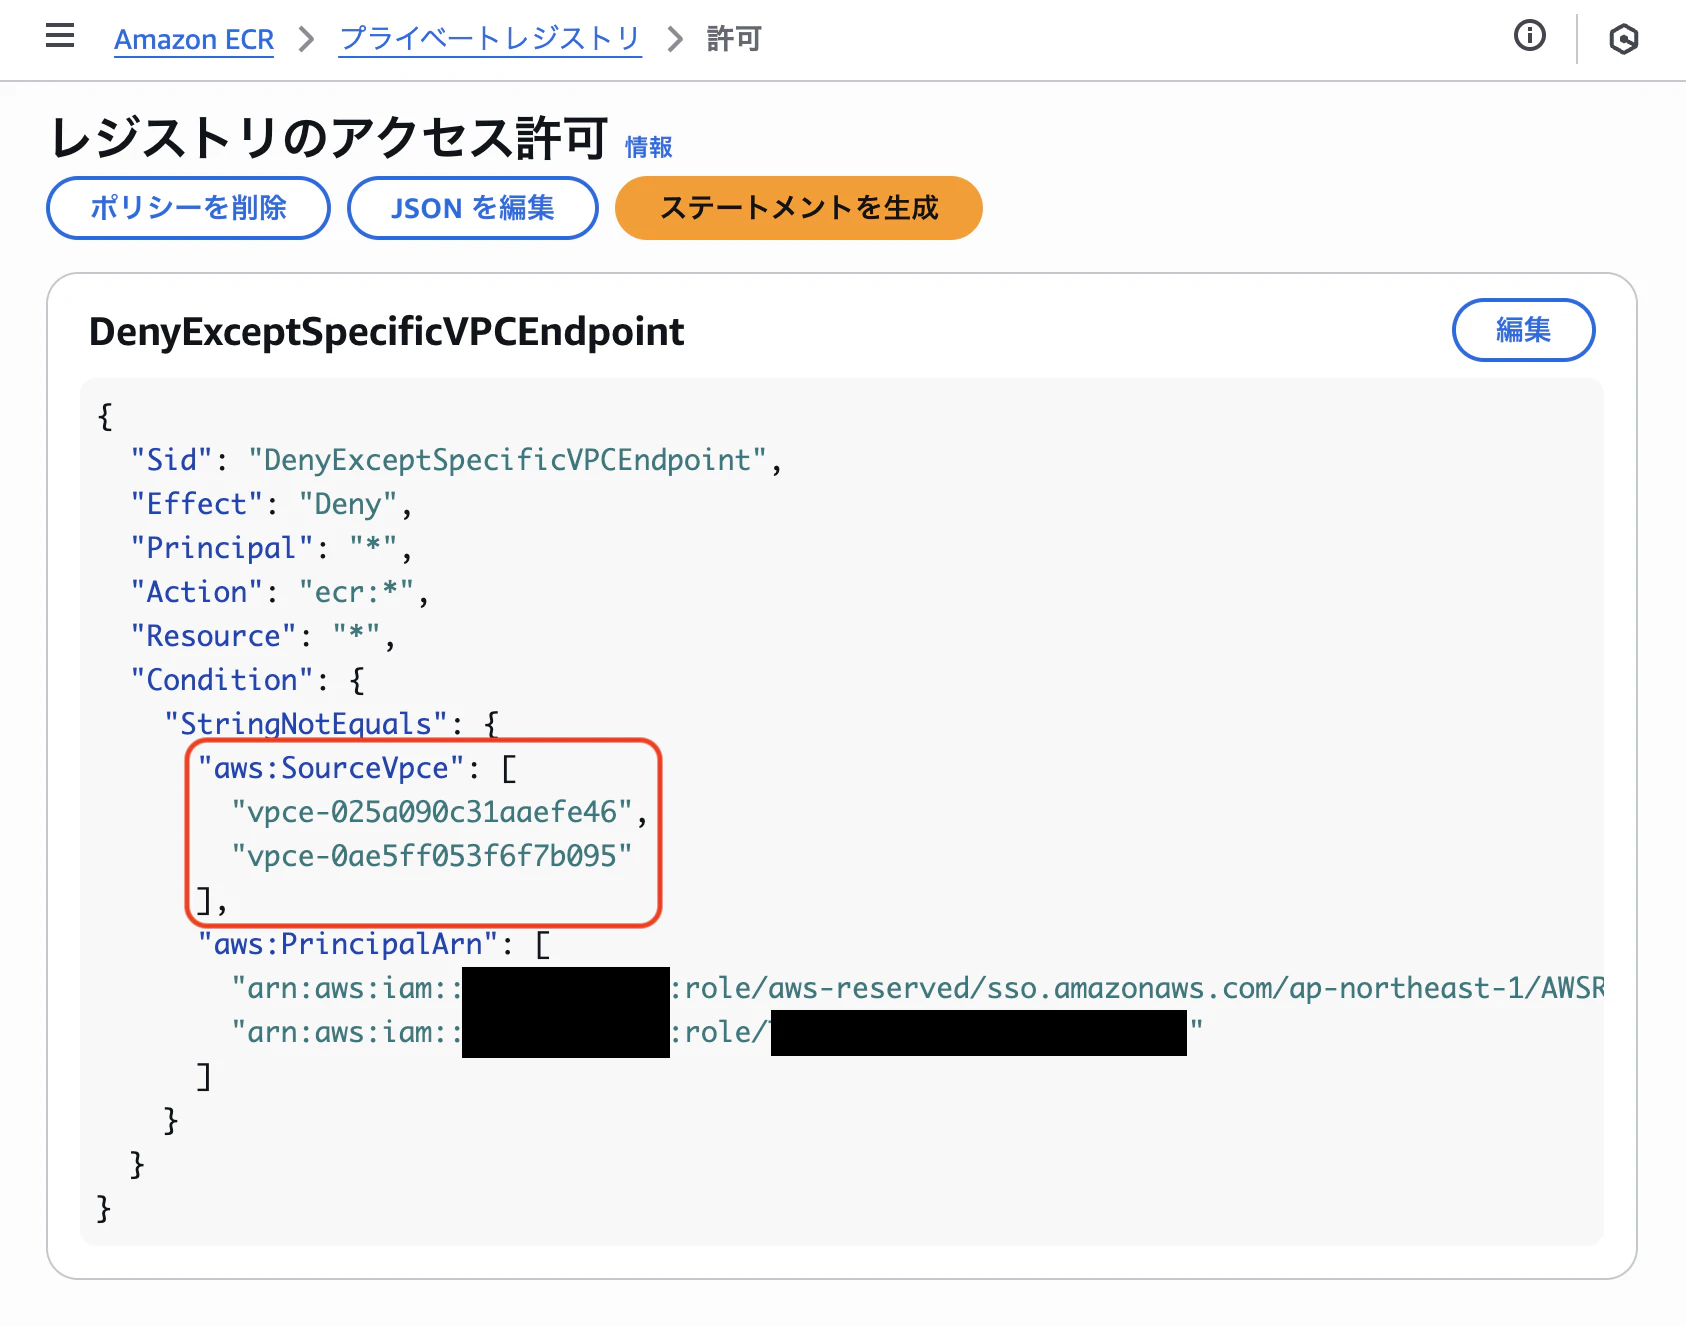Click the "aws:PrincipalArn" key
The height and width of the screenshot is (1326, 1686).
[348, 944]
